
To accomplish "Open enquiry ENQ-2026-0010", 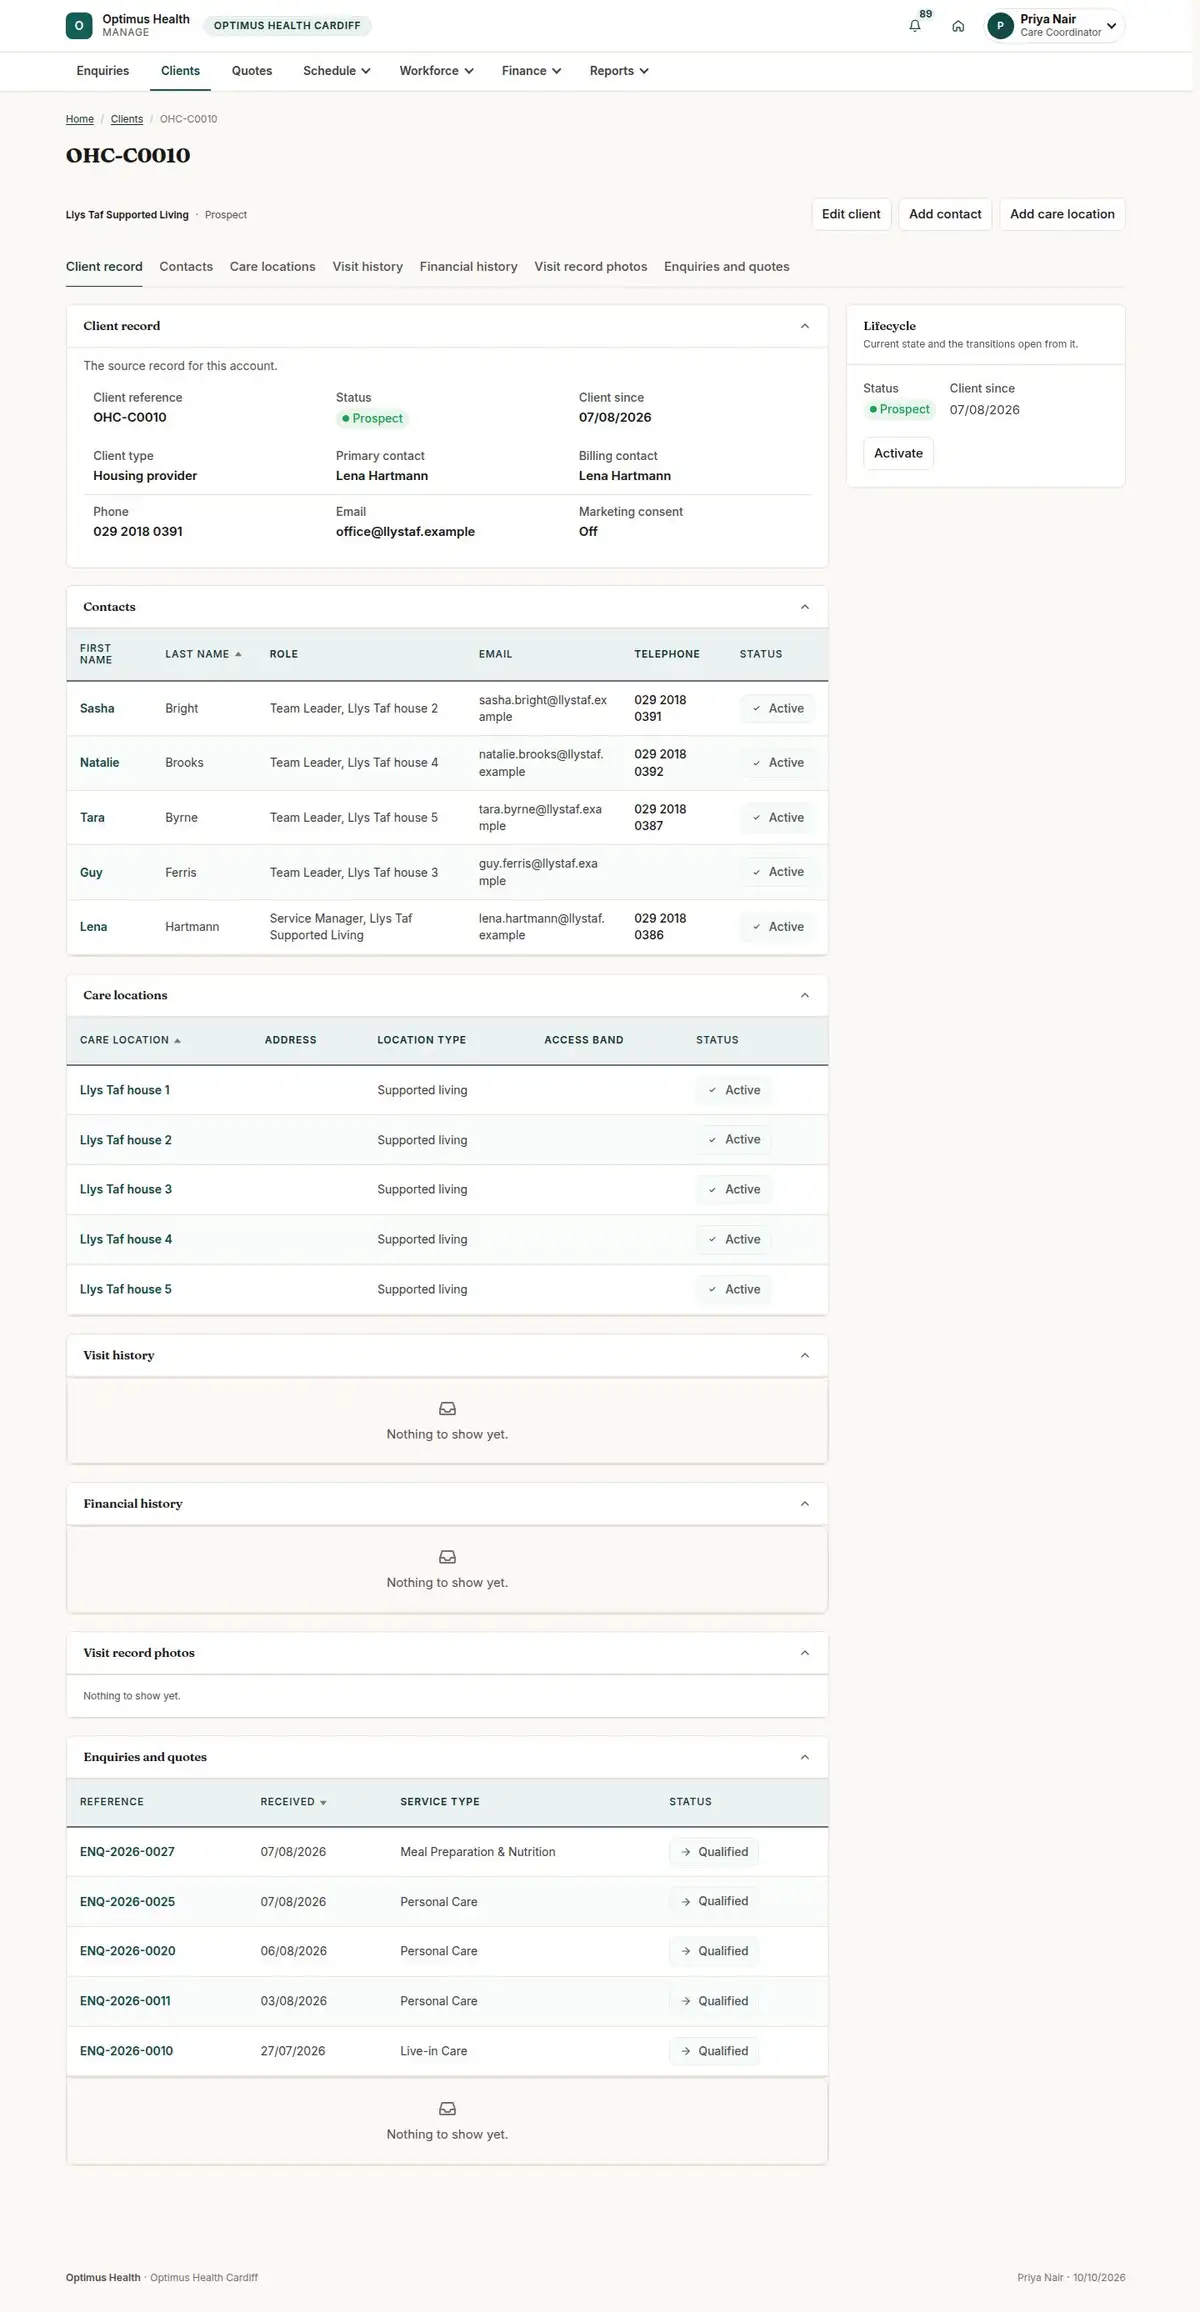I will [x=127, y=2051].
